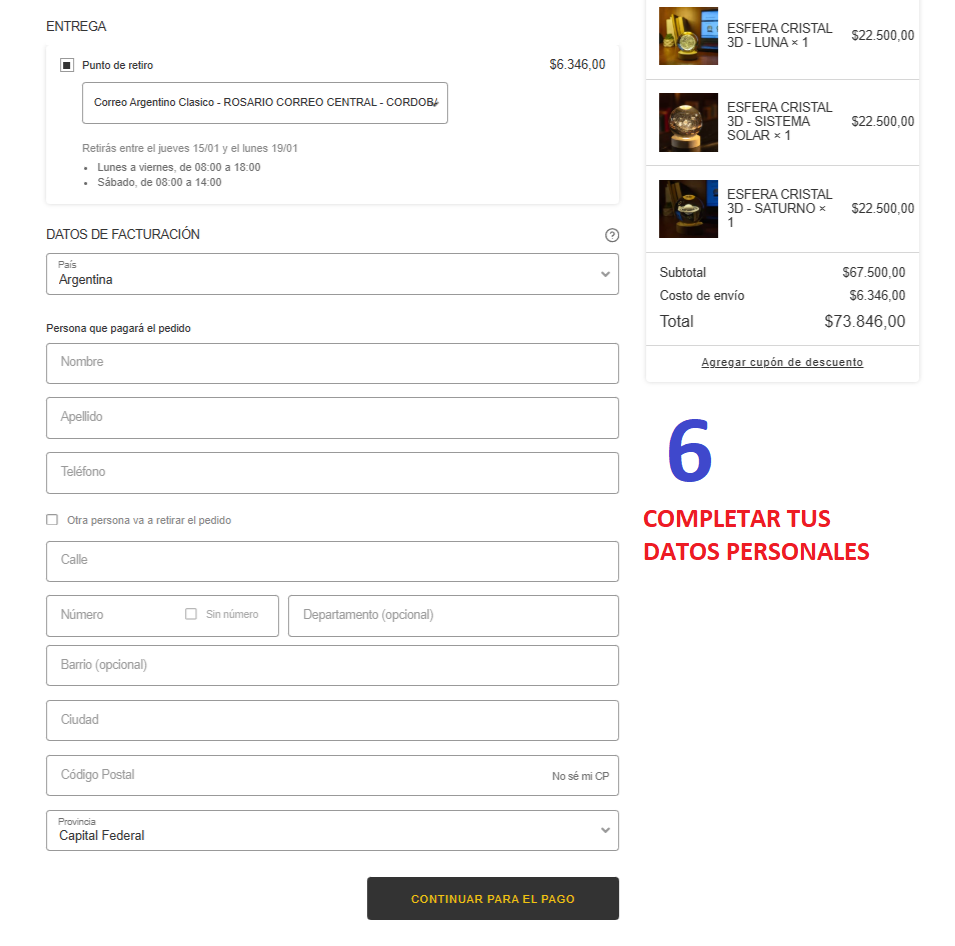
Task: Click the Saturno sphere product thumbnail
Action: pyautogui.click(x=688, y=208)
